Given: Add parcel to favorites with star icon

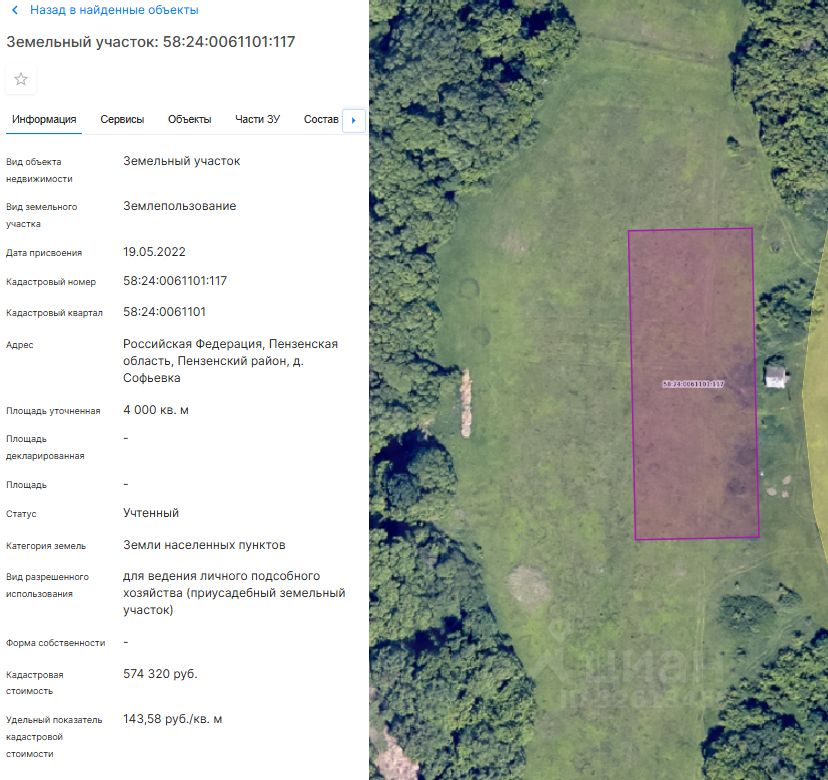Looking at the screenshot, I should pyautogui.click(x=21, y=79).
